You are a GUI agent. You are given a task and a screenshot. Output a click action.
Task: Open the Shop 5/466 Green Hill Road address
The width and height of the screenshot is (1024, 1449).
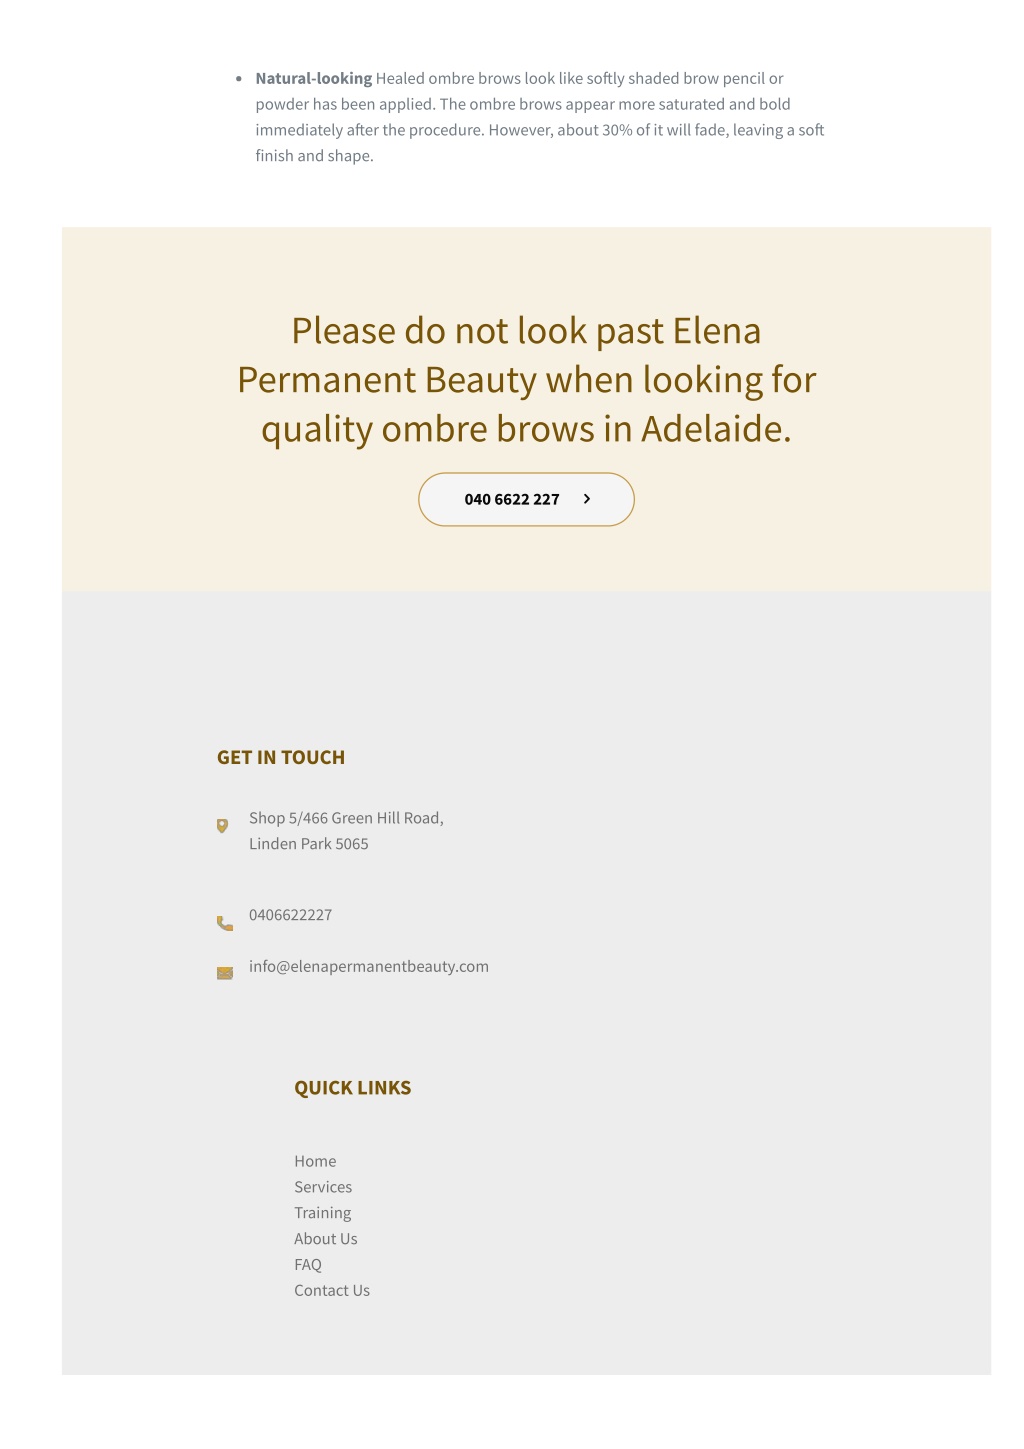click(346, 818)
